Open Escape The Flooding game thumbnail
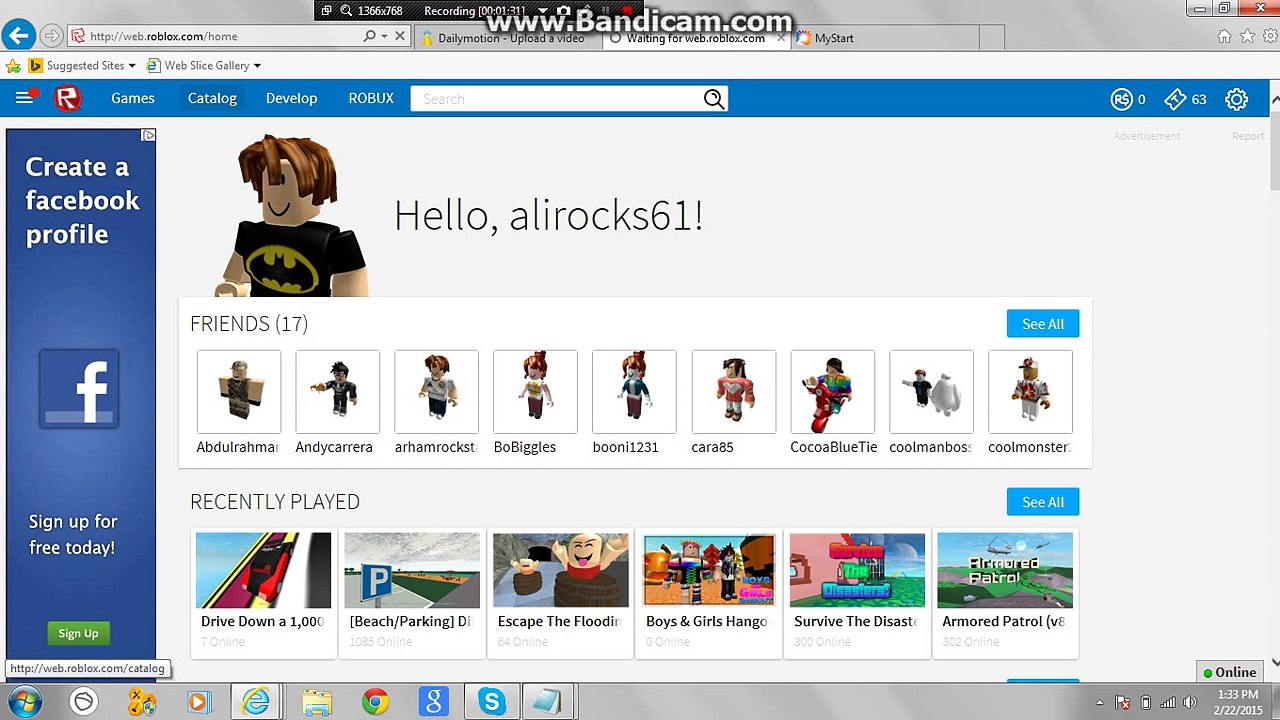The height and width of the screenshot is (720, 1280). click(x=561, y=570)
